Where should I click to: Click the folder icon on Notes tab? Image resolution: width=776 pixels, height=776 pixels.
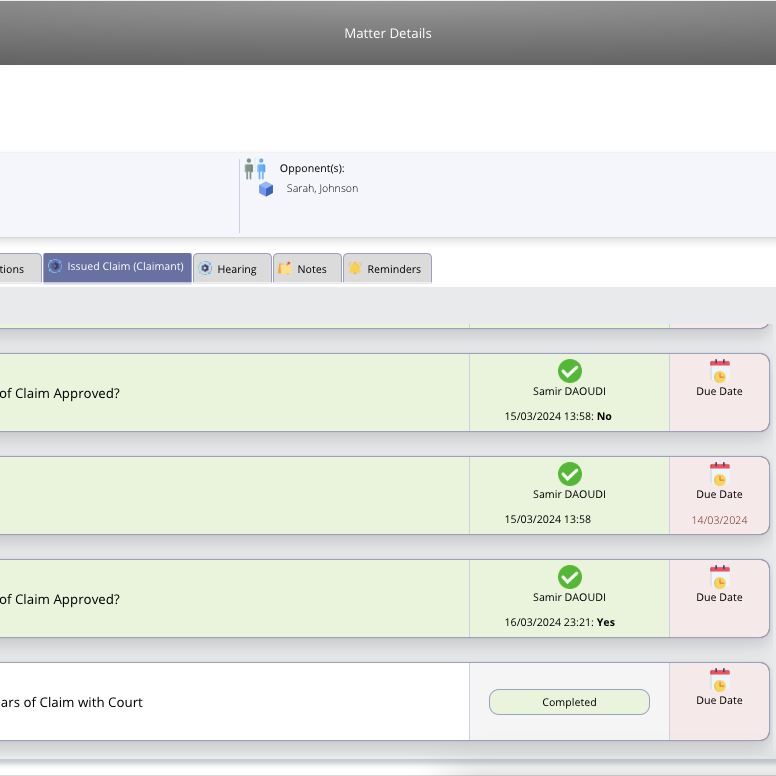(285, 268)
